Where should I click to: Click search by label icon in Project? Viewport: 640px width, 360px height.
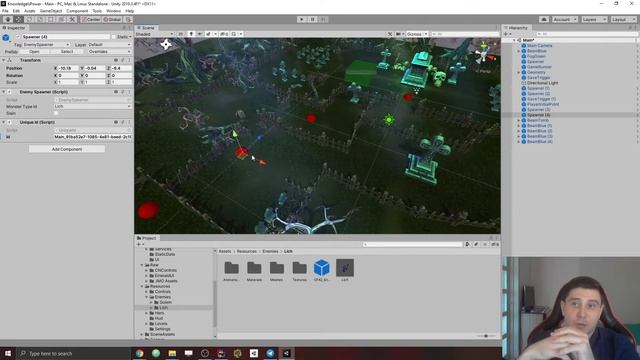476,244
